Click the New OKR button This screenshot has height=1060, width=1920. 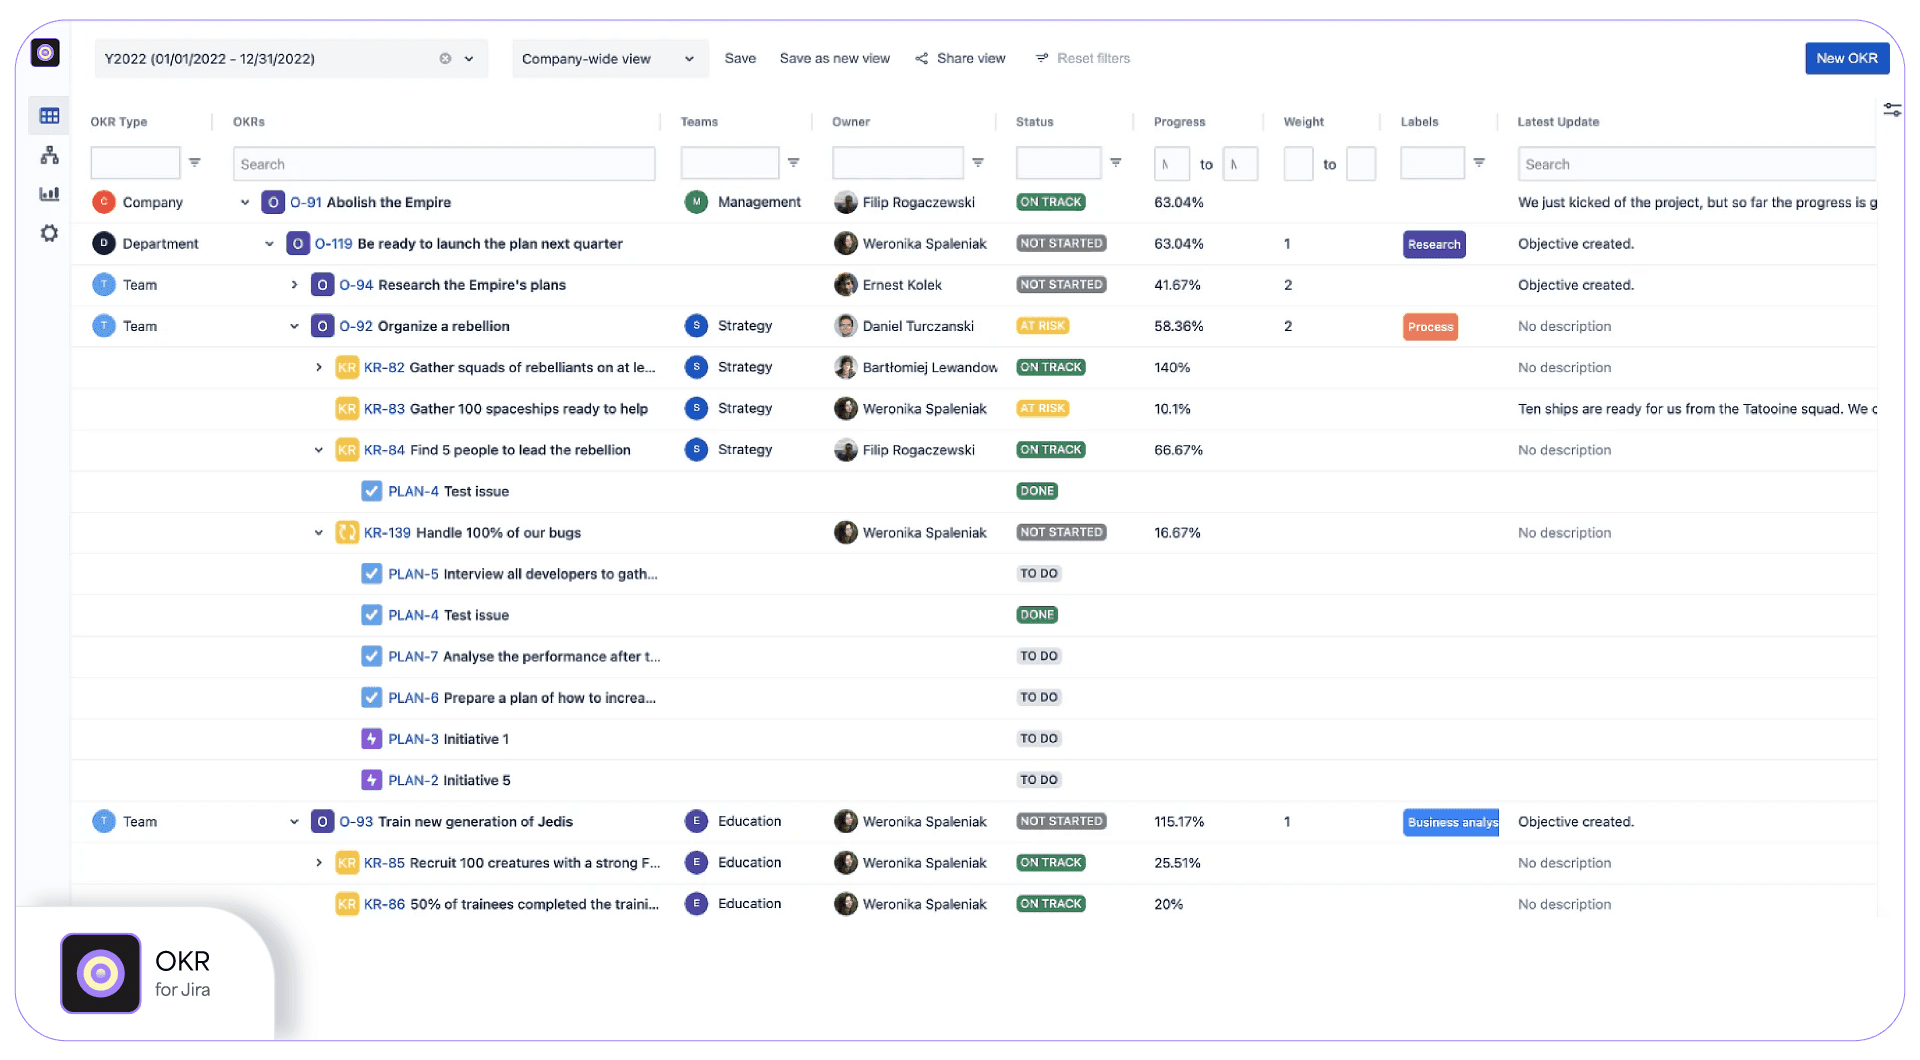[x=1846, y=58]
